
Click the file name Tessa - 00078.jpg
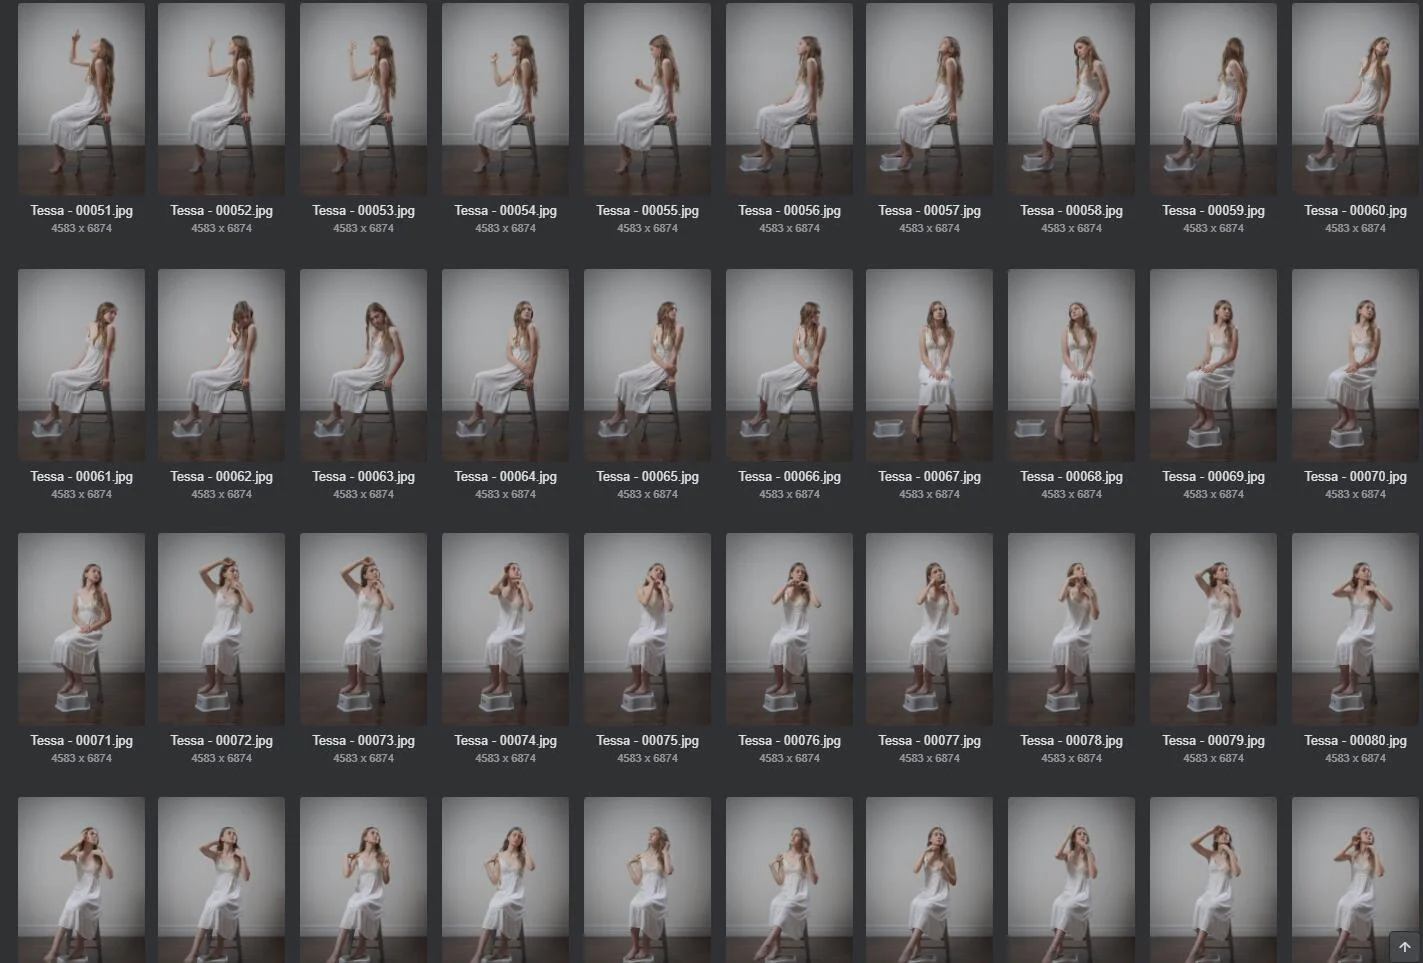coord(1071,741)
